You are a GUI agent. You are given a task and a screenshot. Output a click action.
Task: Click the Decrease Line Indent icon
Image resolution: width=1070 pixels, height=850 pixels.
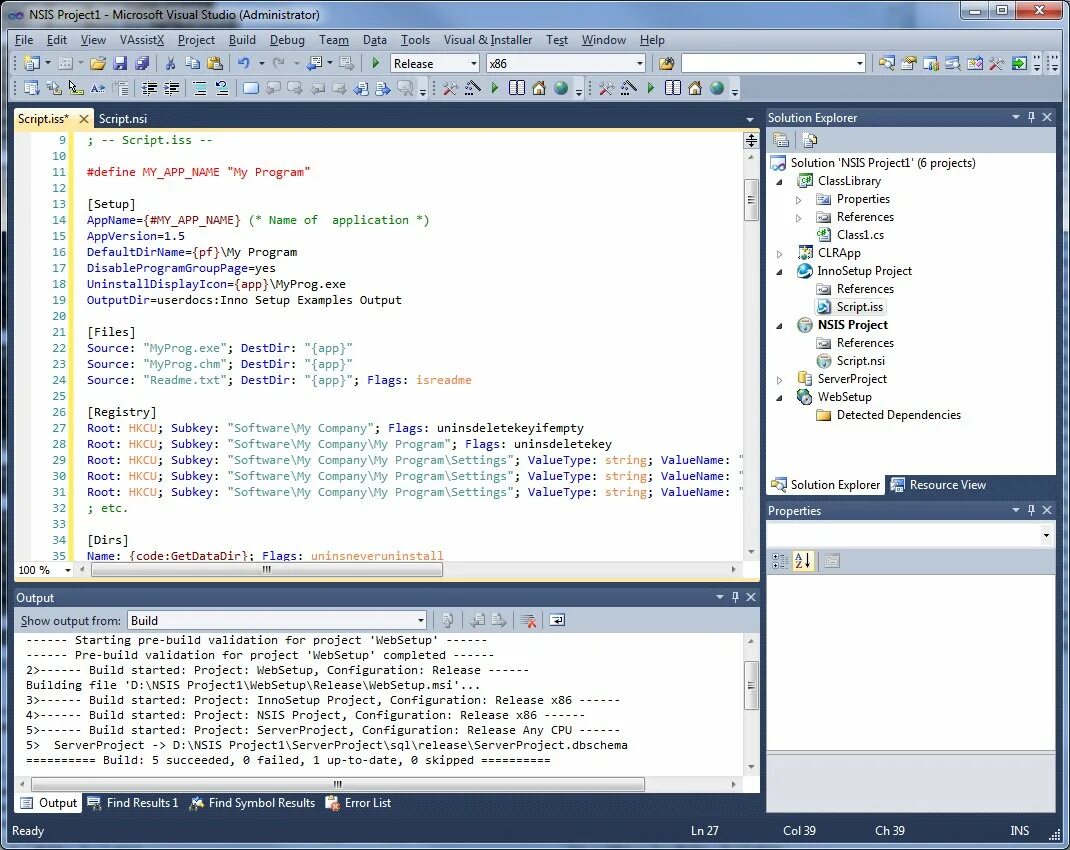(x=149, y=88)
